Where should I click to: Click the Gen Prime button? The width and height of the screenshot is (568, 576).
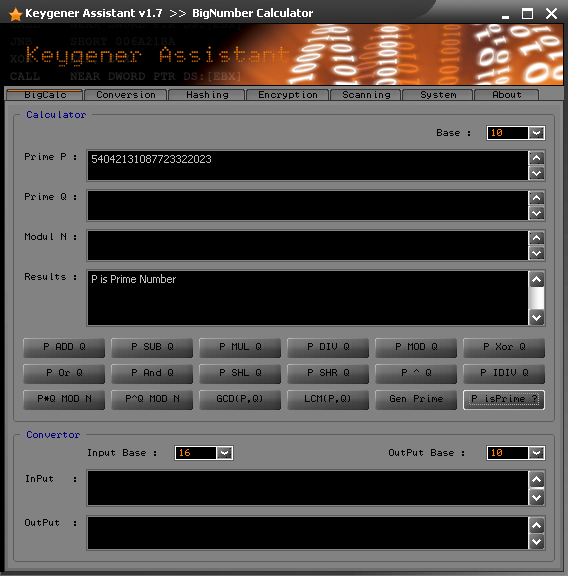416,399
